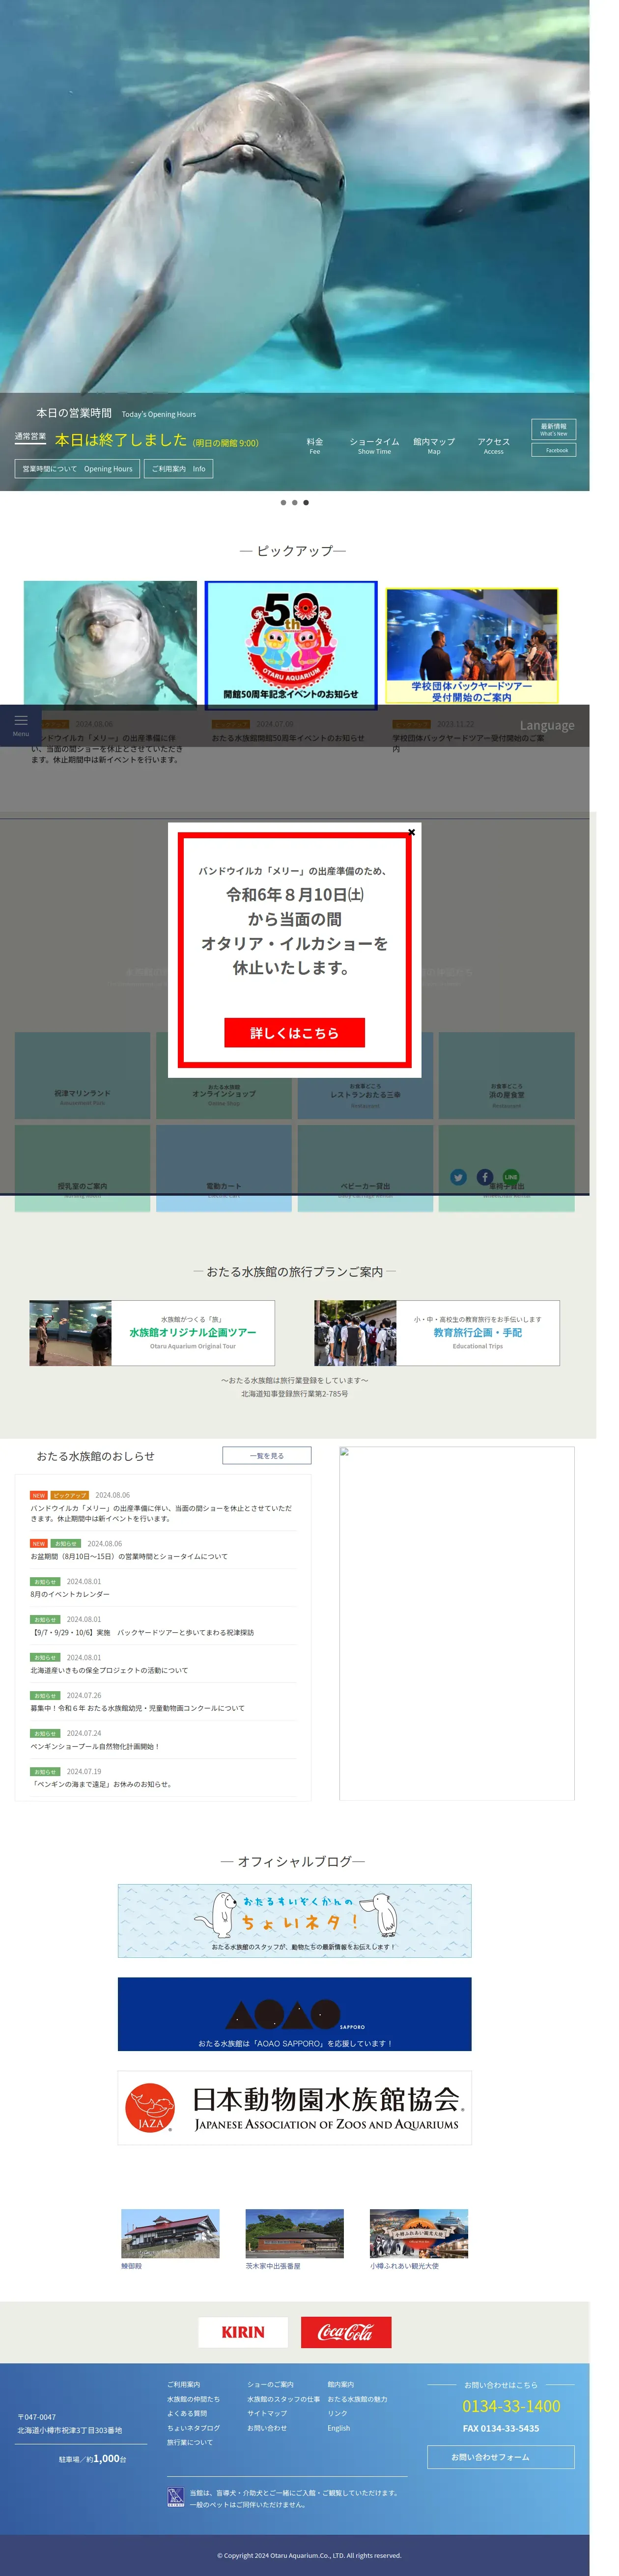Open footer link 水族館の仲間たち
This screenshot has height=2576, width=619.
[x=193, y=2399]
